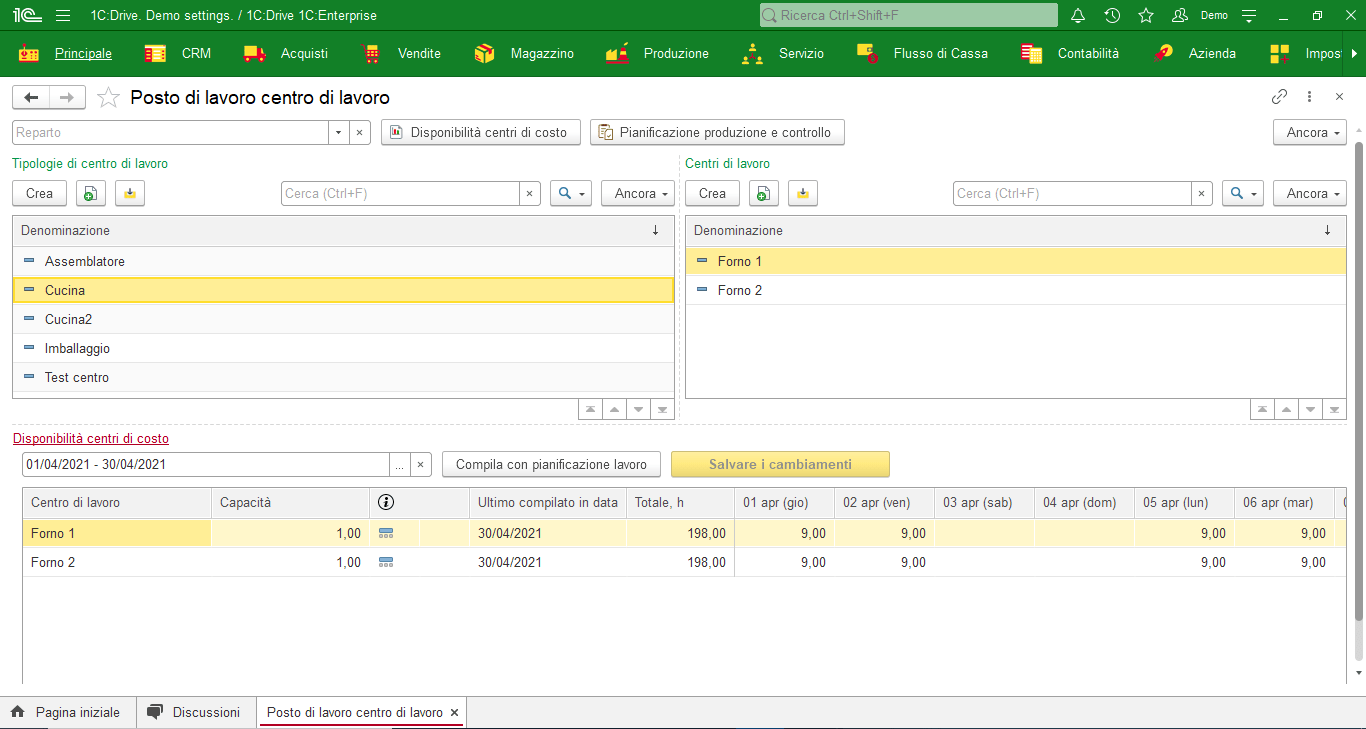1366x729 pixels.
Task: Open title bar settings dropdown icon
Action: point(1248,15)
